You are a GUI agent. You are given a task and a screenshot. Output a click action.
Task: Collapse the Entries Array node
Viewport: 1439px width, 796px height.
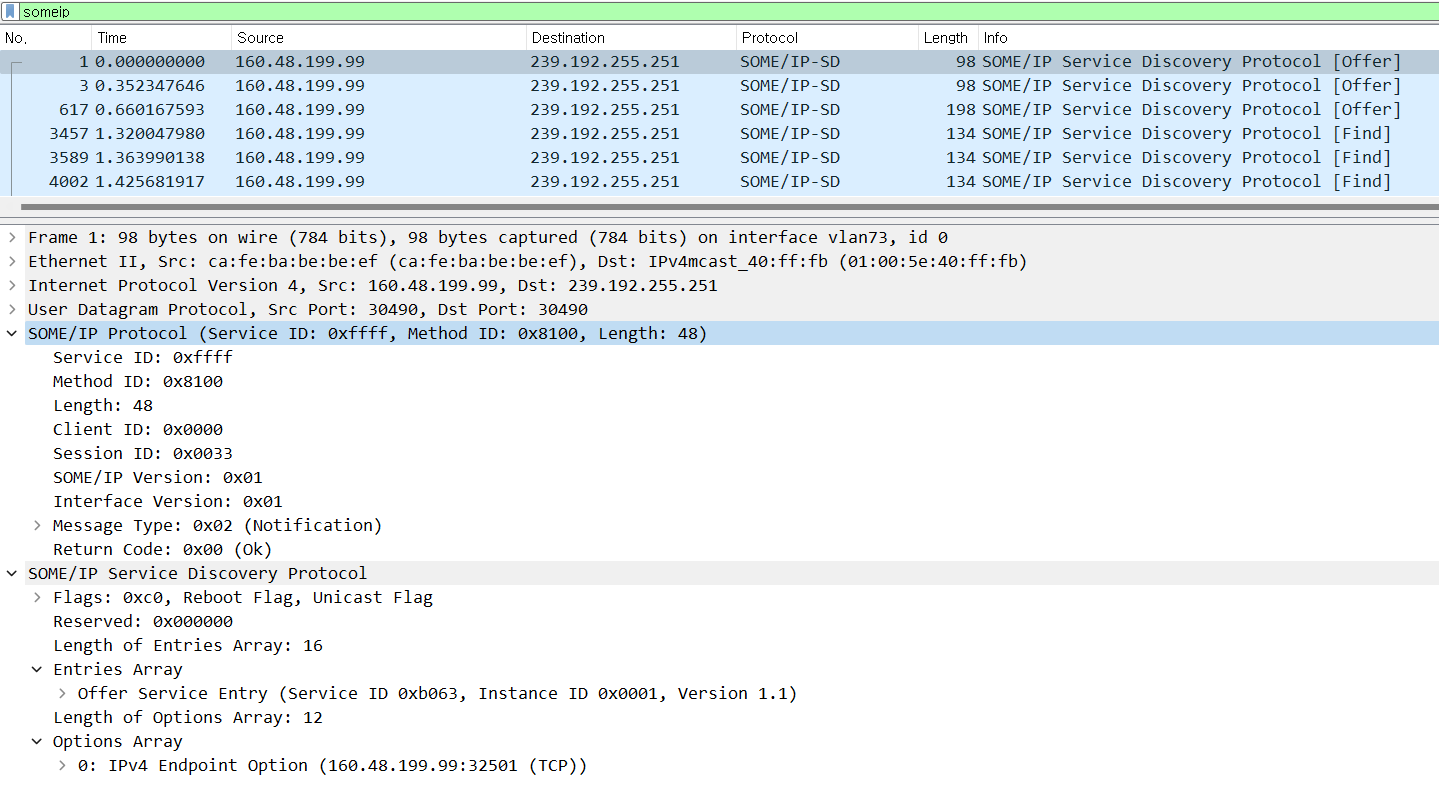pyautogui.click(x=37, y=670)
